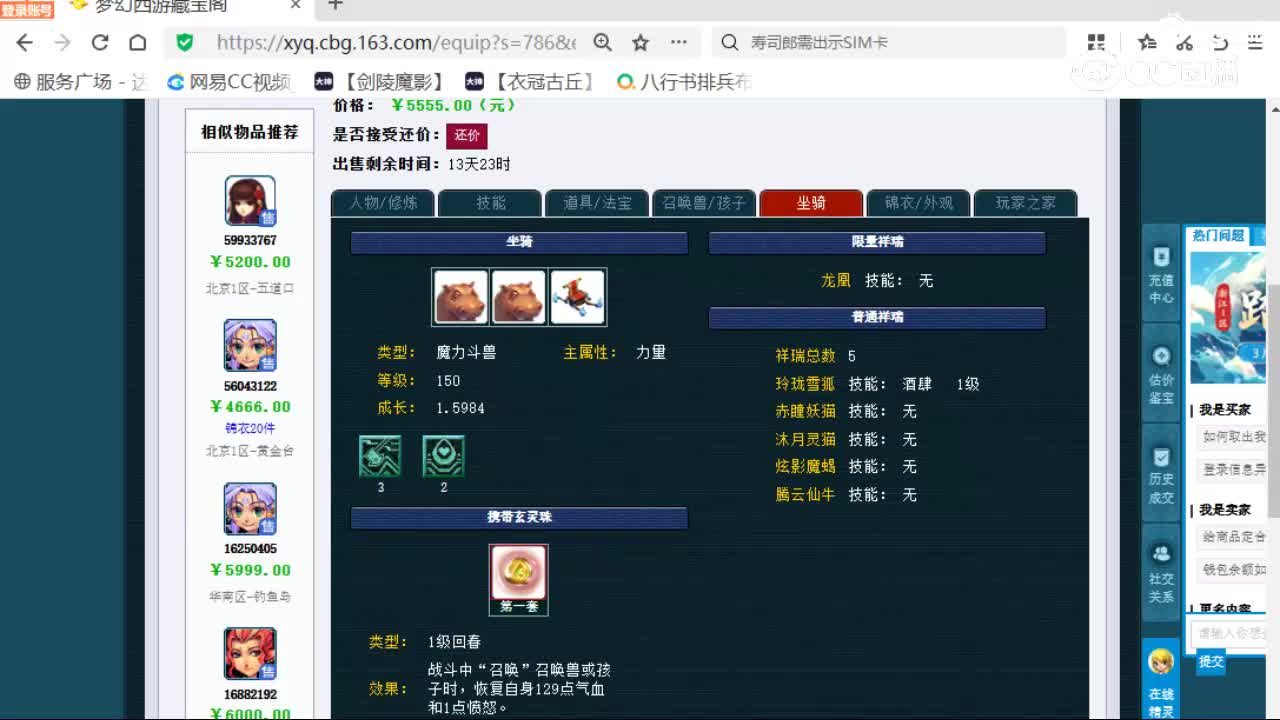The width and height of the screenshot is (1280, 720).
Task: Open the extensions grid icon
Action: coord(1096,42)
